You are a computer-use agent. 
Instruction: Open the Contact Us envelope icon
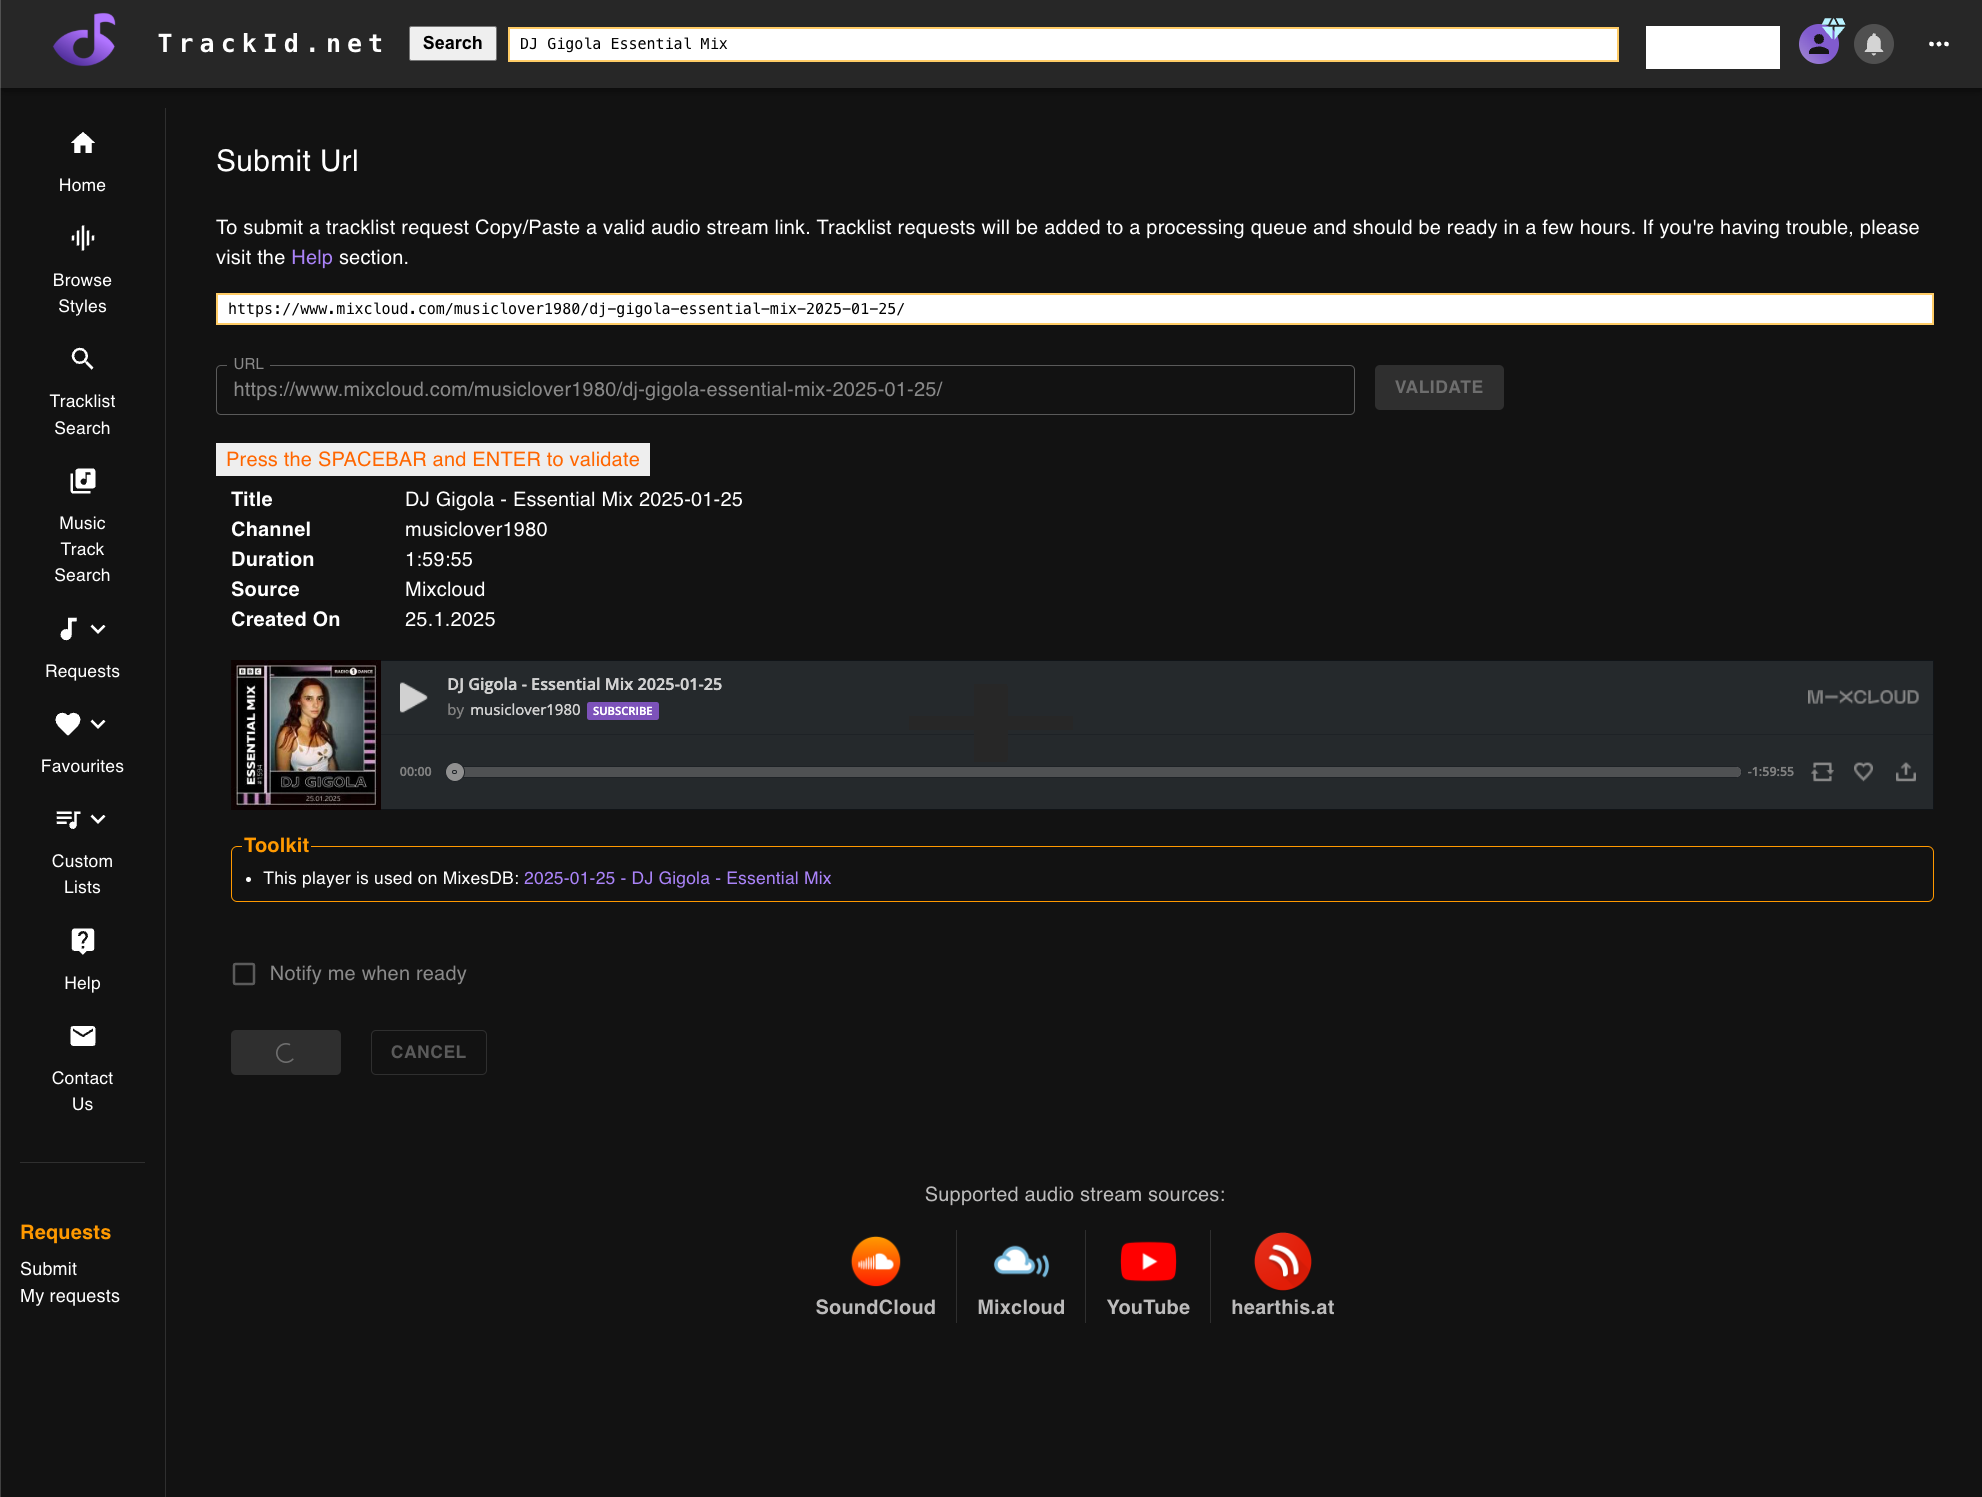82,1036
